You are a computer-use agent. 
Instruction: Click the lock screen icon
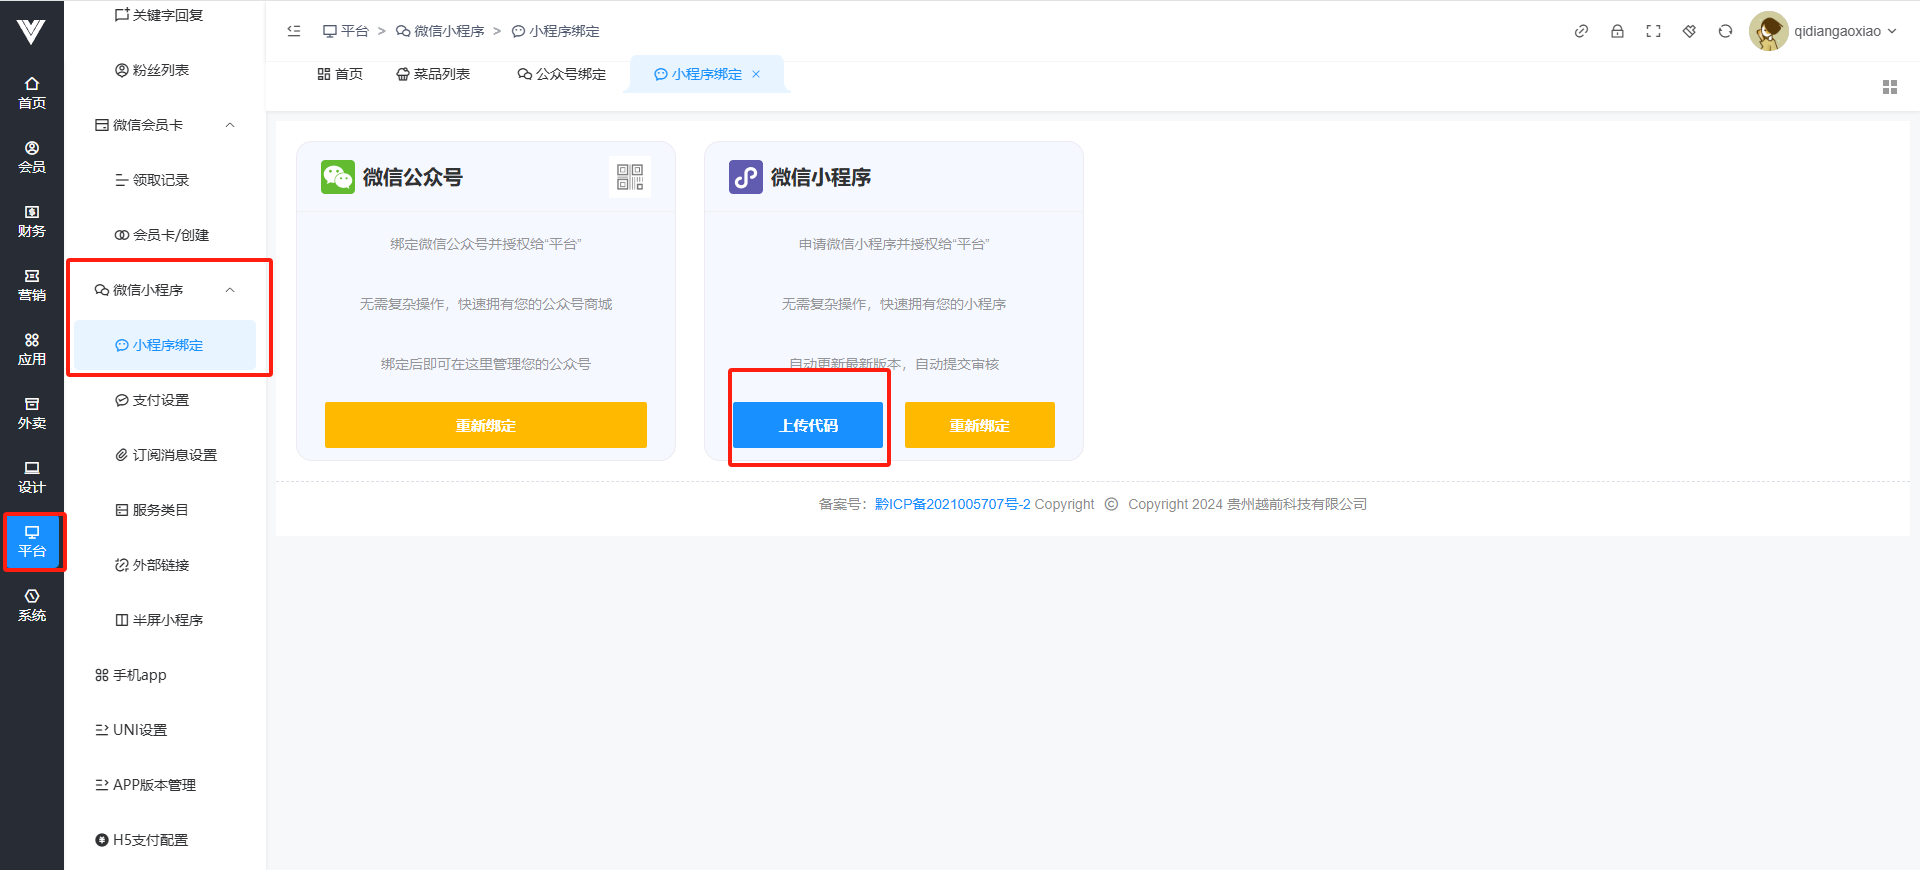(1617, 31)
